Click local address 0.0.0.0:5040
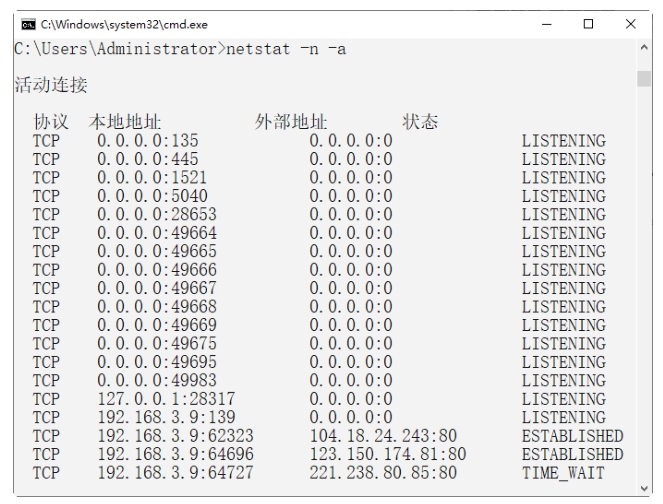The height and width of the screenshot is (504, 663). pyautogui.click(x=152, y=196)
